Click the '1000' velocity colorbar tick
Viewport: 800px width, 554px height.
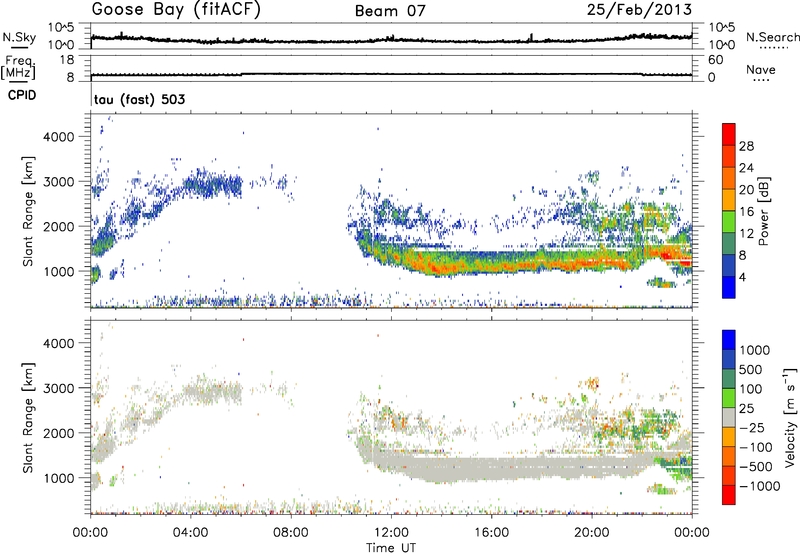pyautogui.click(x=755, y=350)
